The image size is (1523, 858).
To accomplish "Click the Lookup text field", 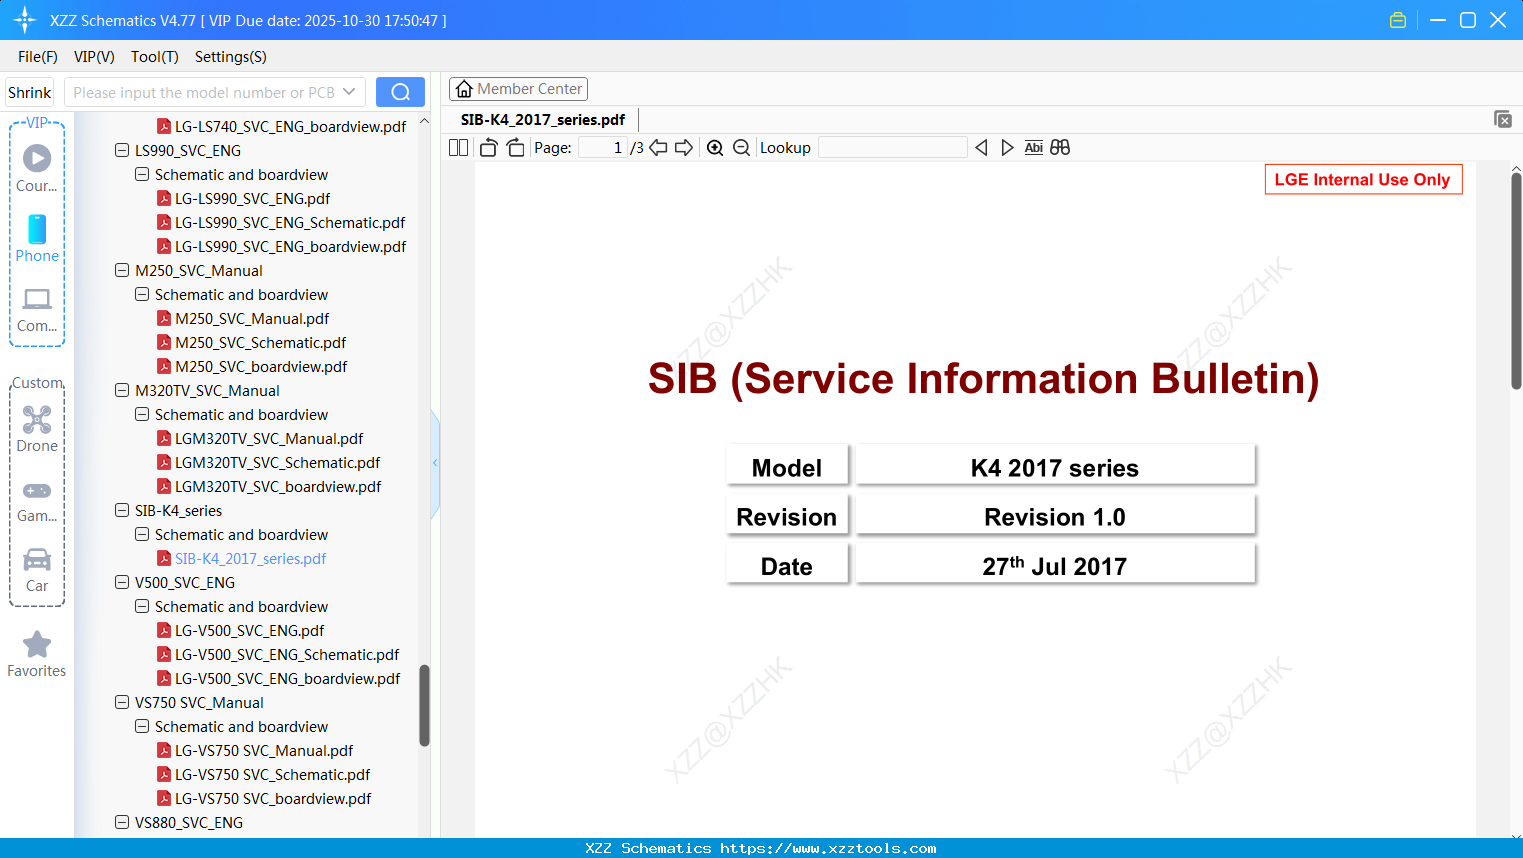I will pyautogui.click(x=893, y=147).
